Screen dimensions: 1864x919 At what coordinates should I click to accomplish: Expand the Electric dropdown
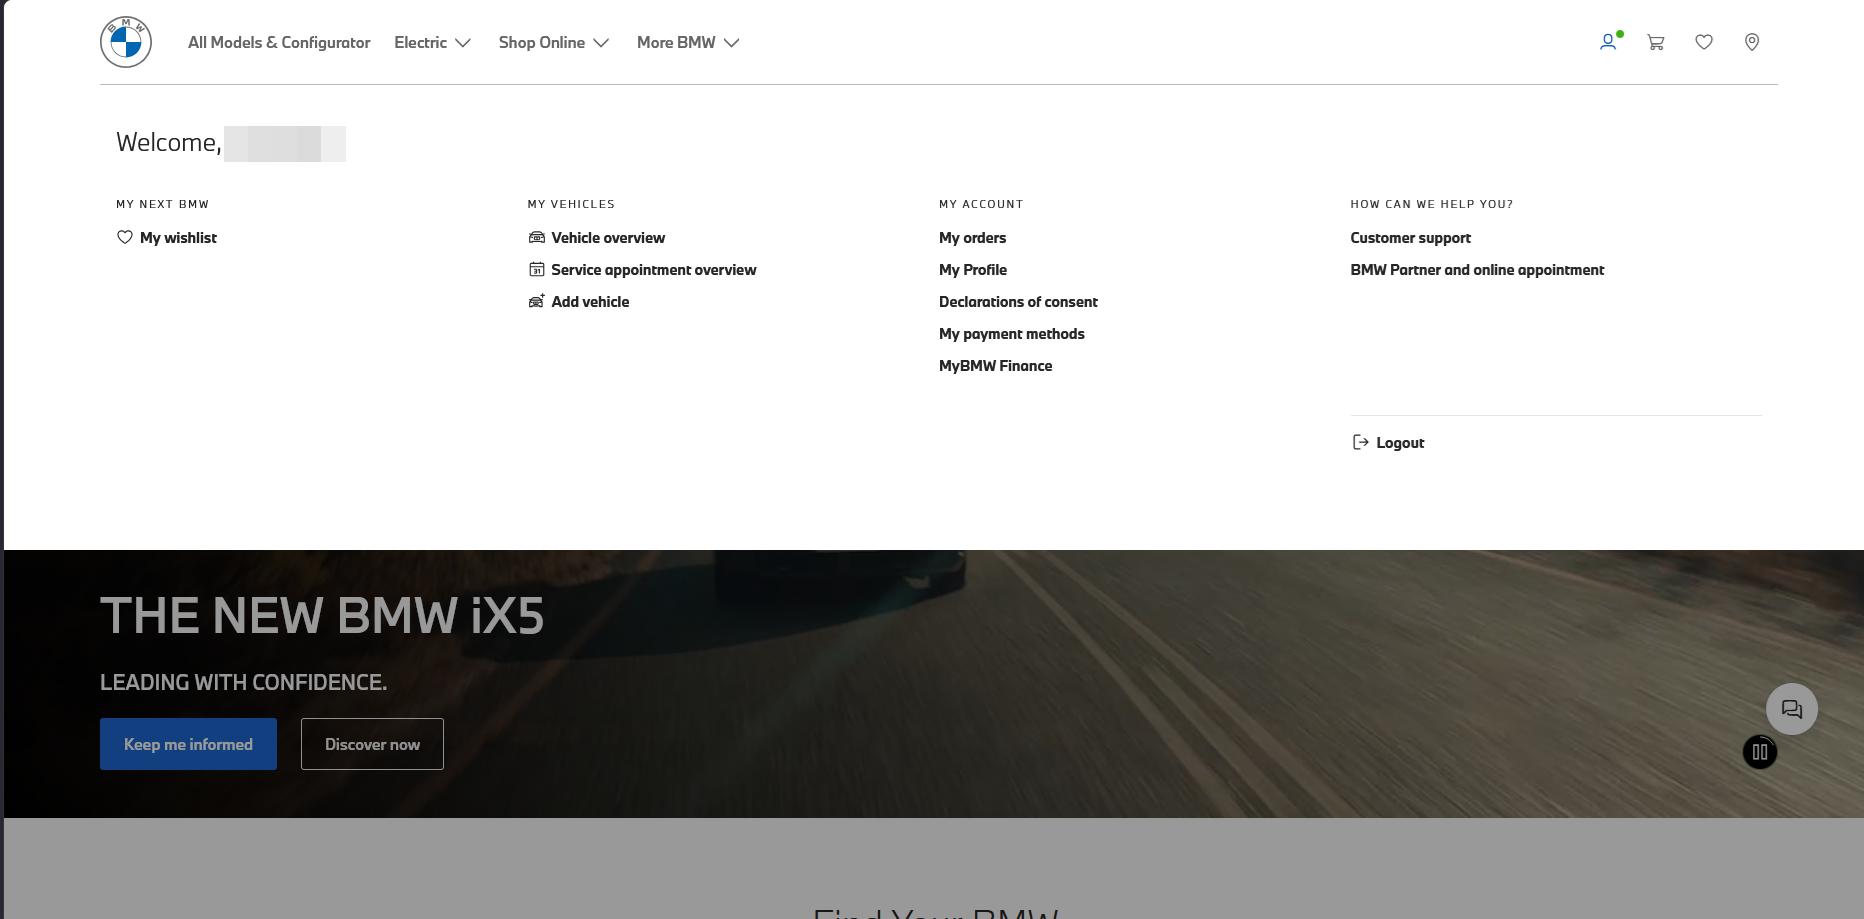tap(432, 42)
